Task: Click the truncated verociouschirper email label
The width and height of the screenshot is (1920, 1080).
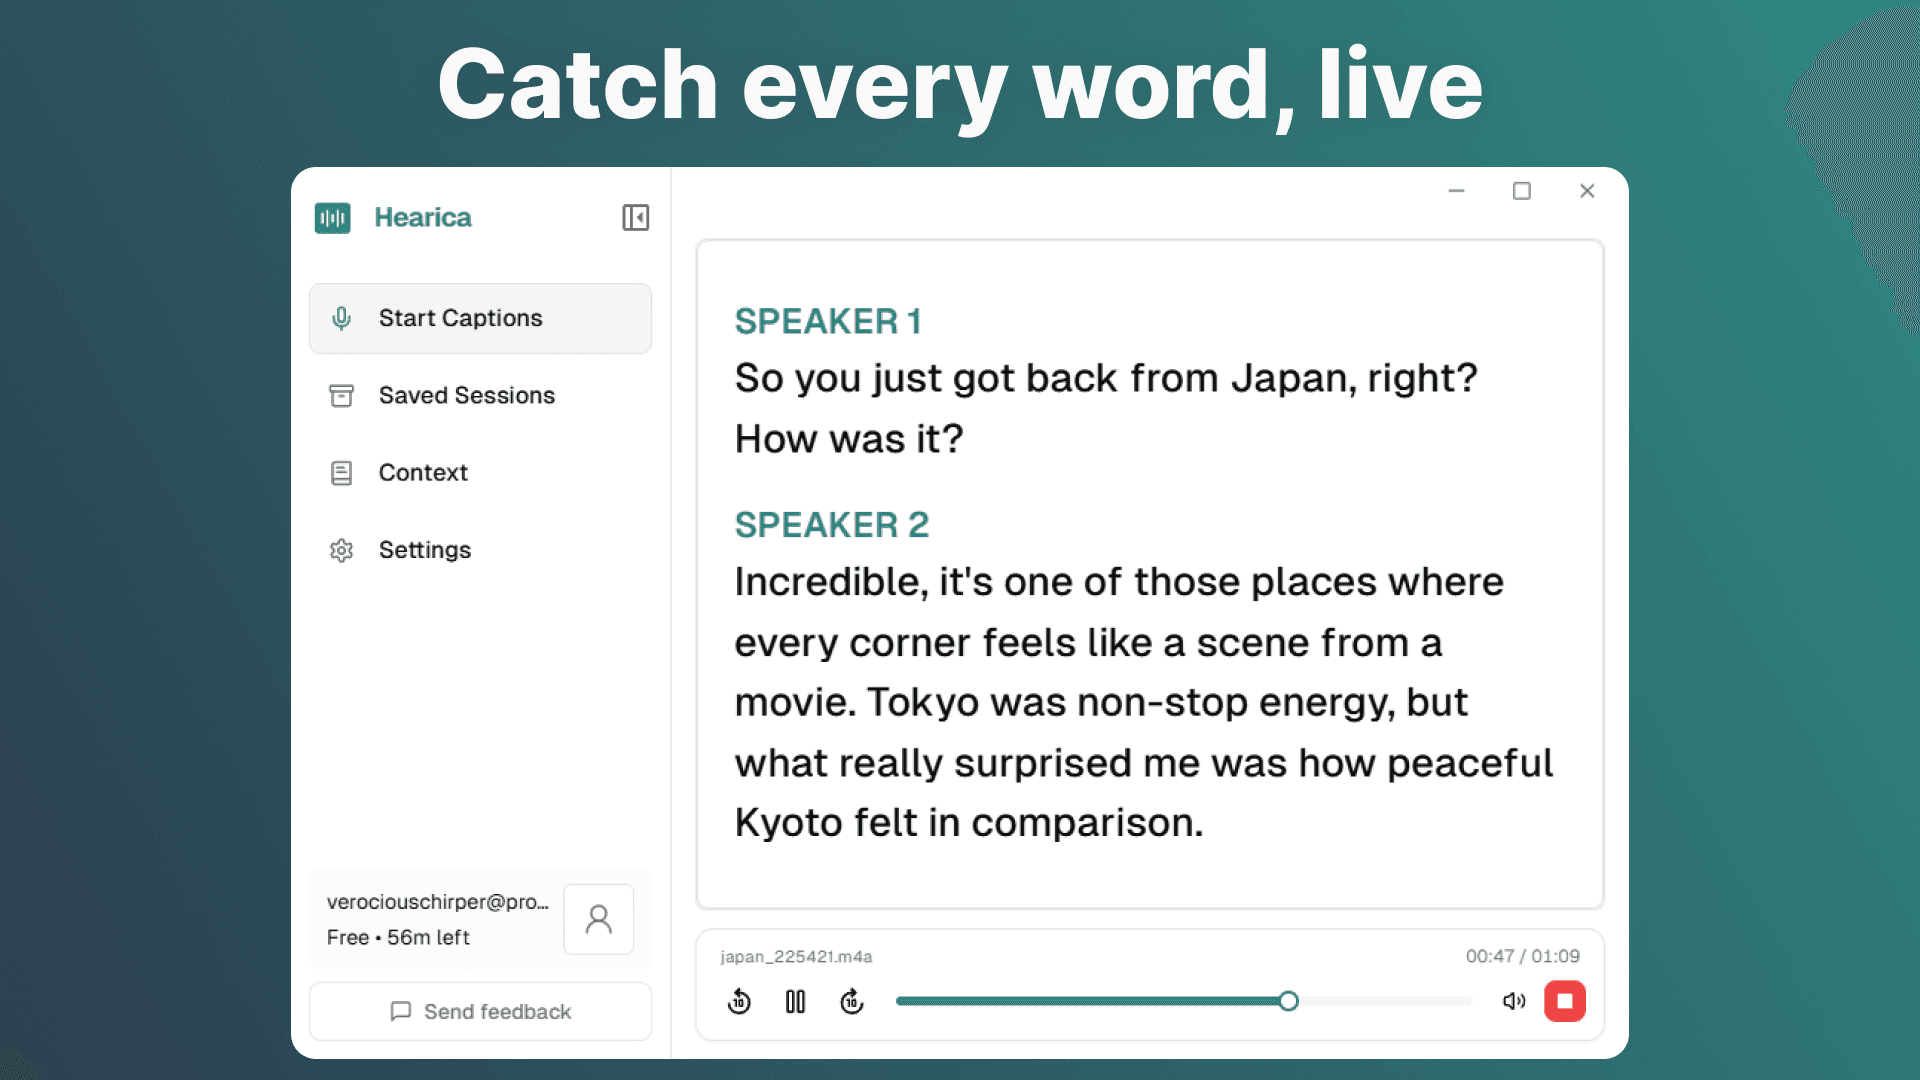Action: click(x=437, y=901)
